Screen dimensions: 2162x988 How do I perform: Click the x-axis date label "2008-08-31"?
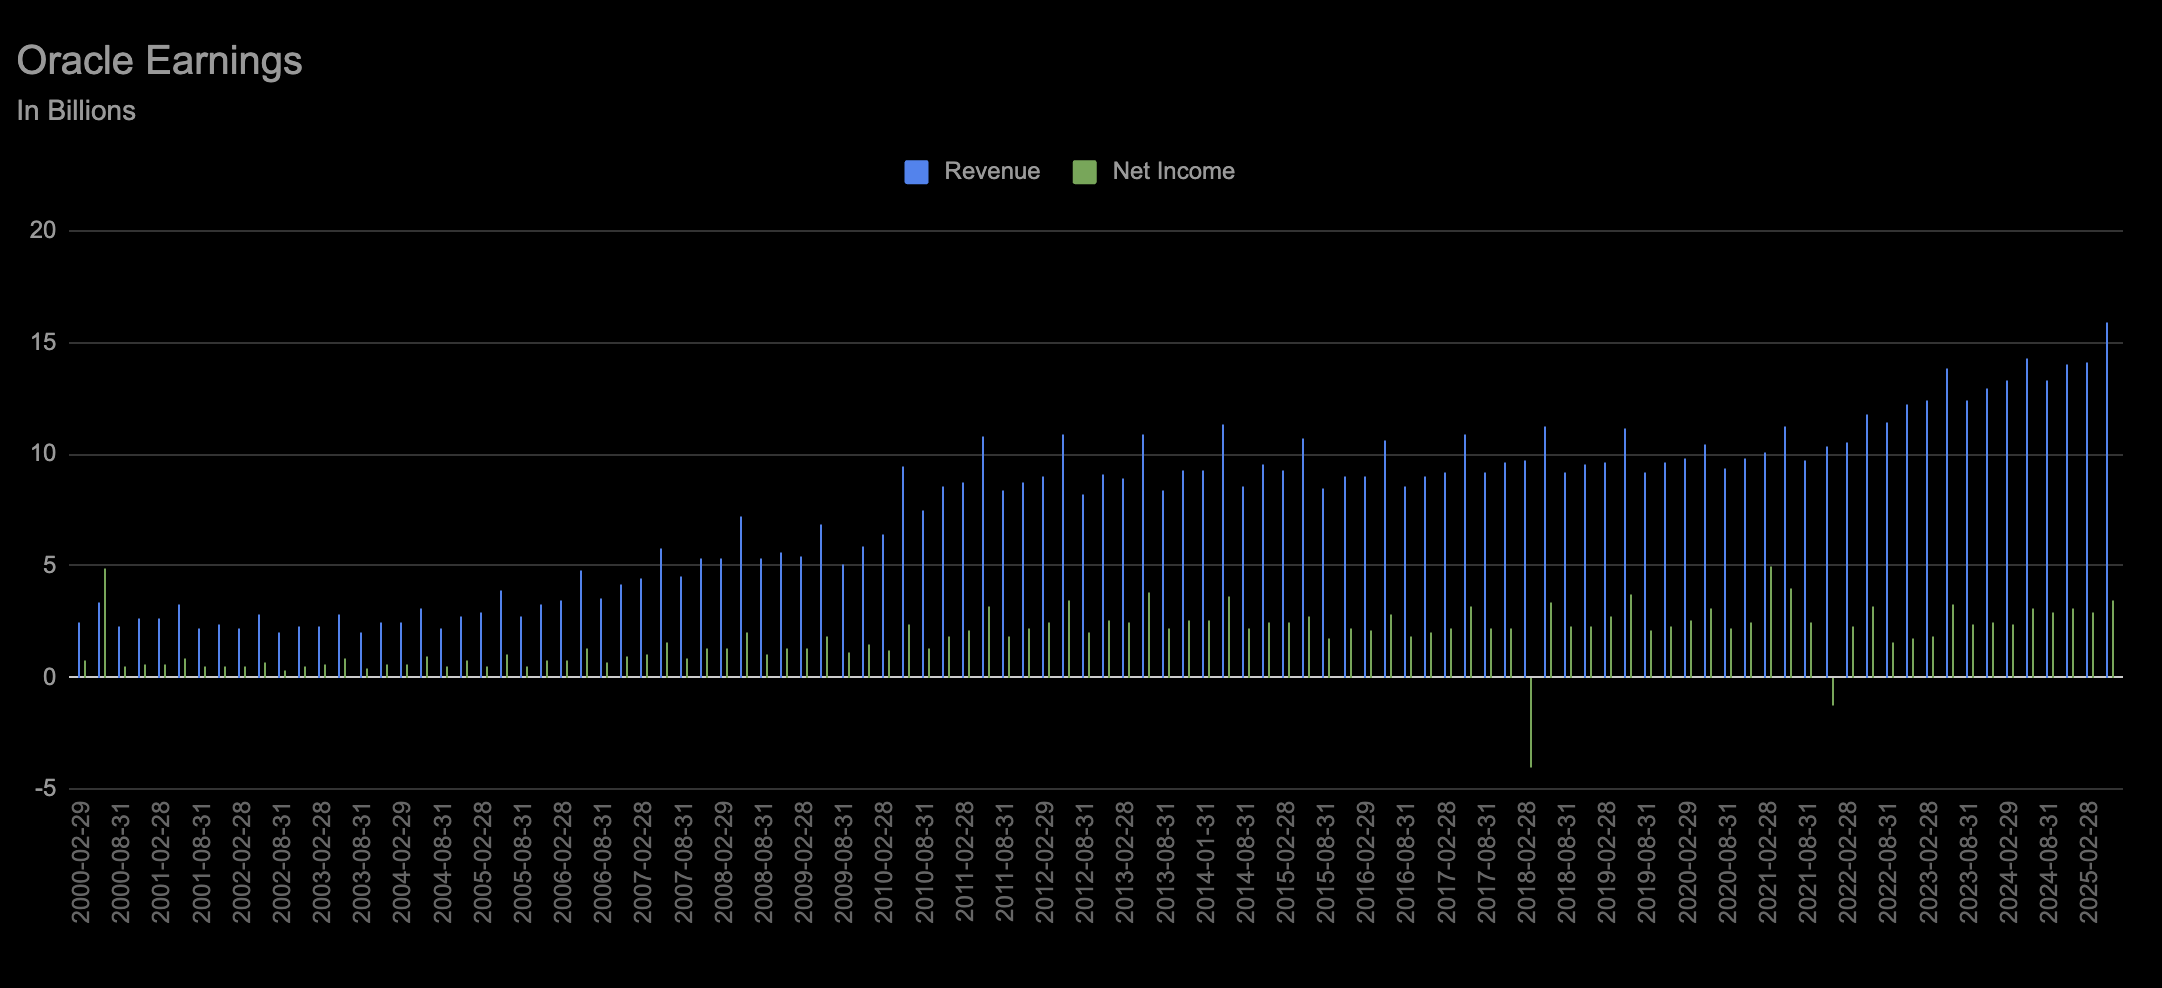click(x=763, y=862)
